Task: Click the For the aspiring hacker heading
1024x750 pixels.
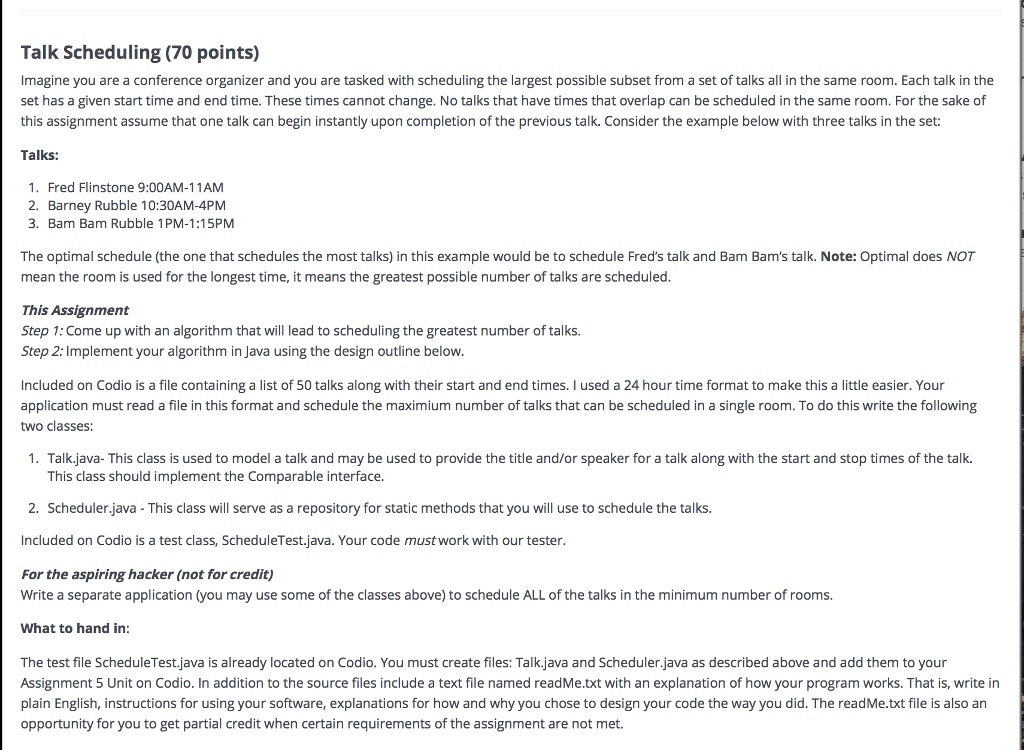Action: [x=147, y=574]
